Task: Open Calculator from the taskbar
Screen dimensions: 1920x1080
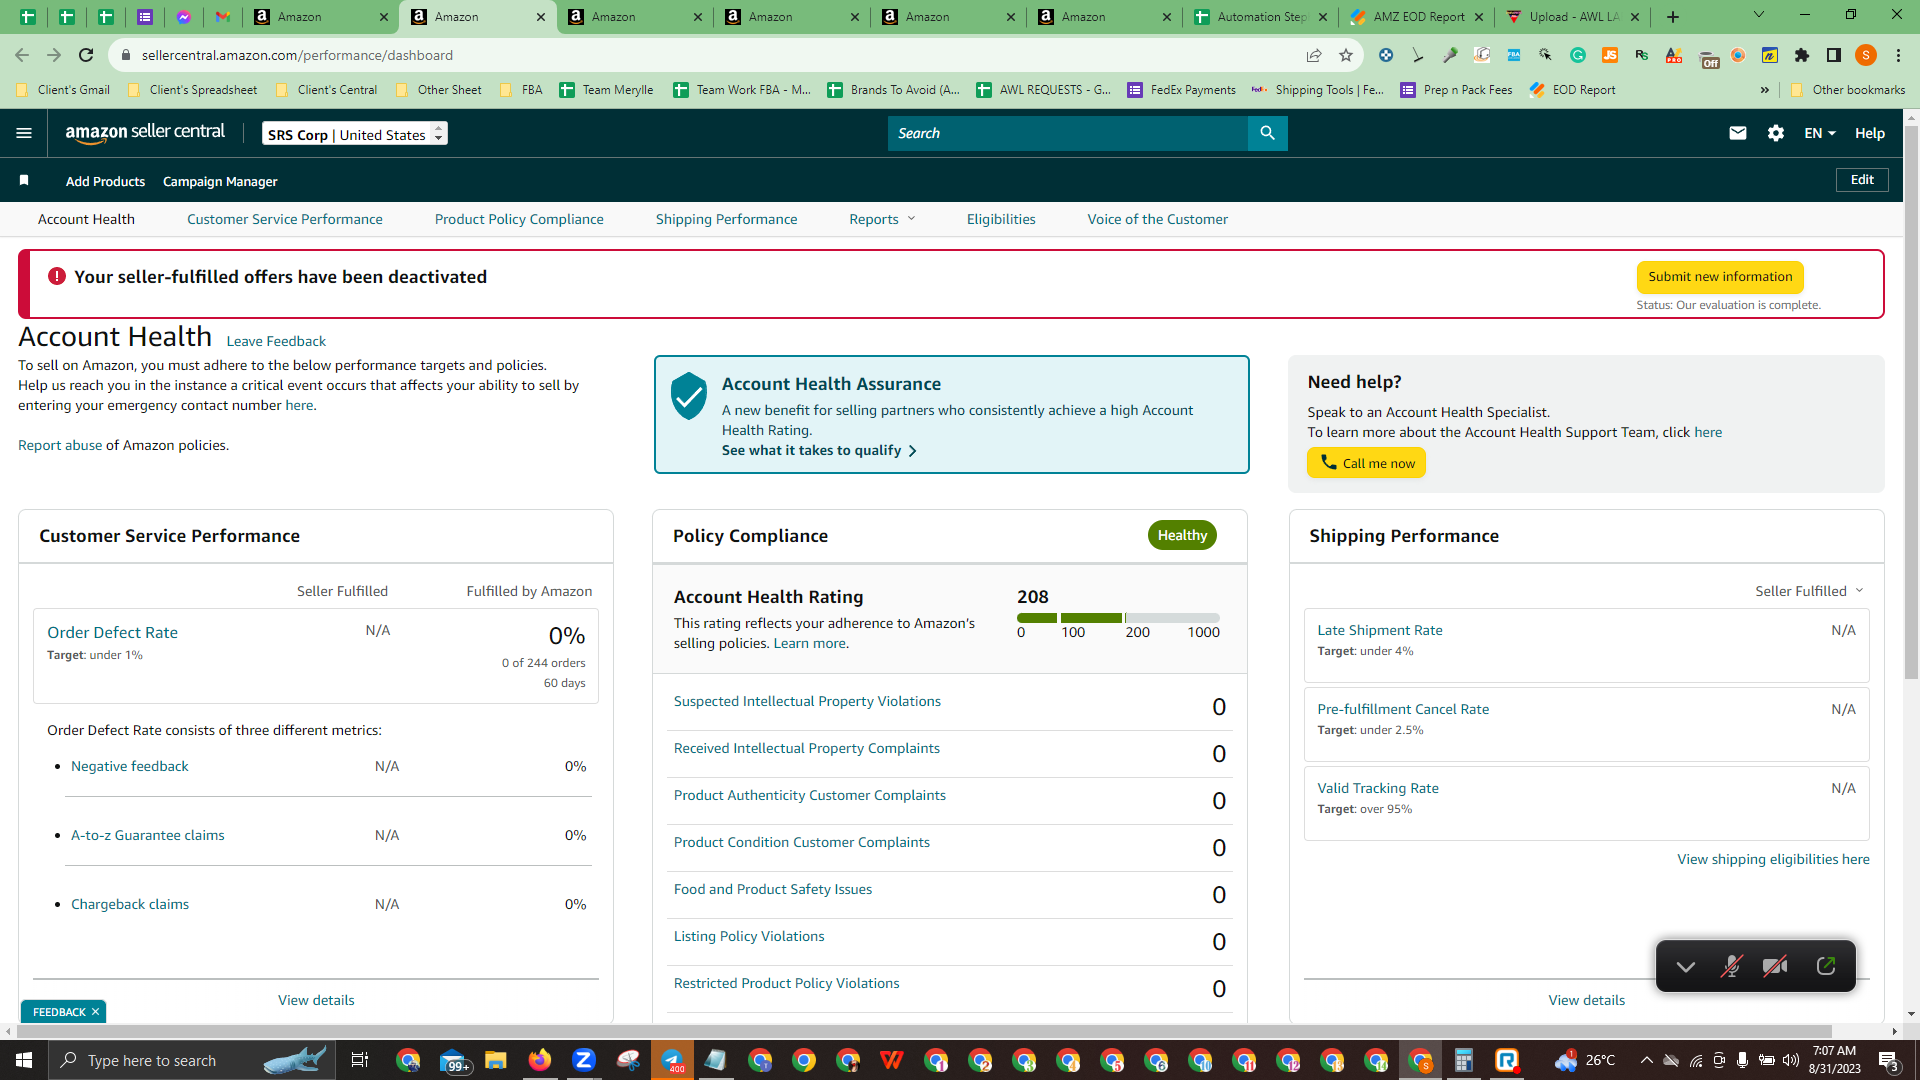Action: 1464,1060
